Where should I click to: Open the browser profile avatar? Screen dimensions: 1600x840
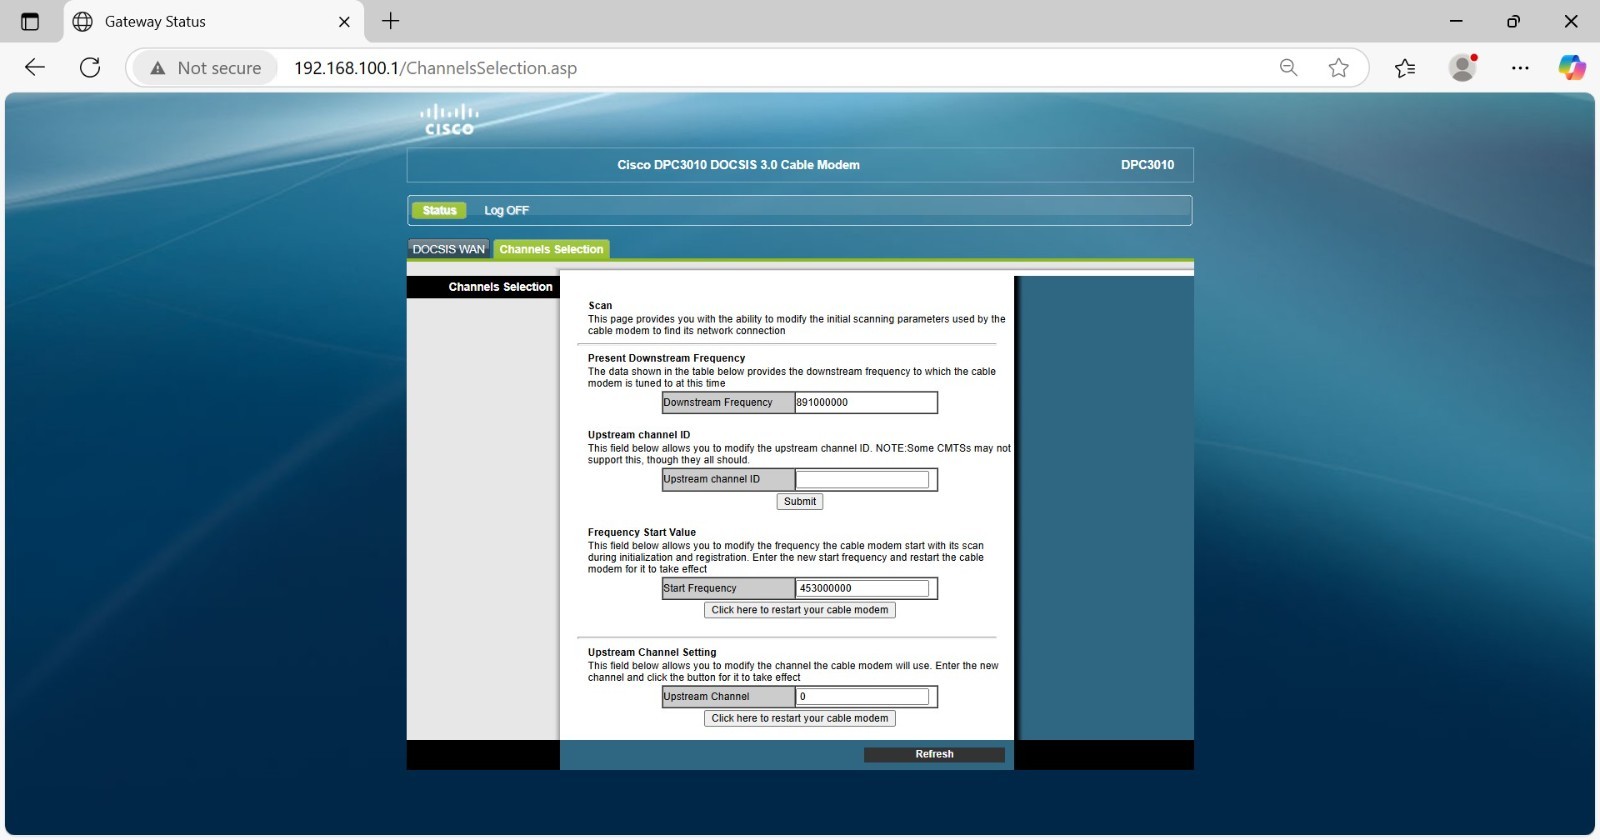[x=1463, y=67]
